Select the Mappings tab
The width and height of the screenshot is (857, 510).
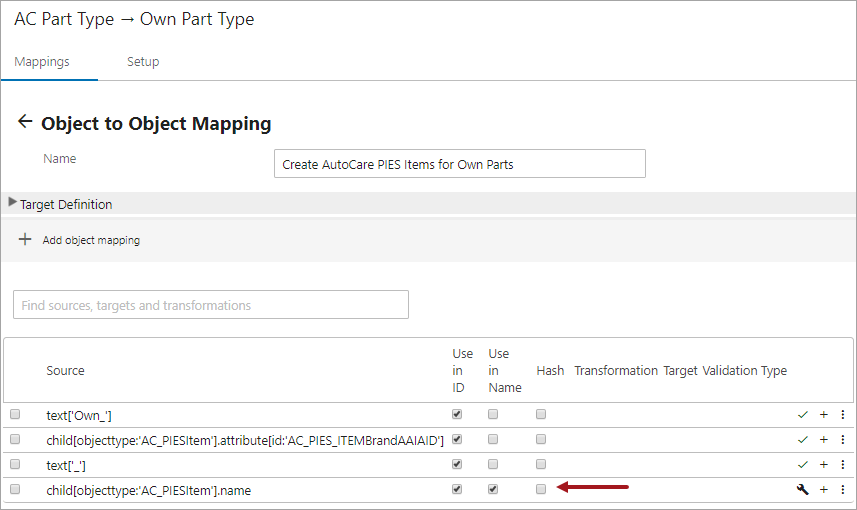pos(42,61)
